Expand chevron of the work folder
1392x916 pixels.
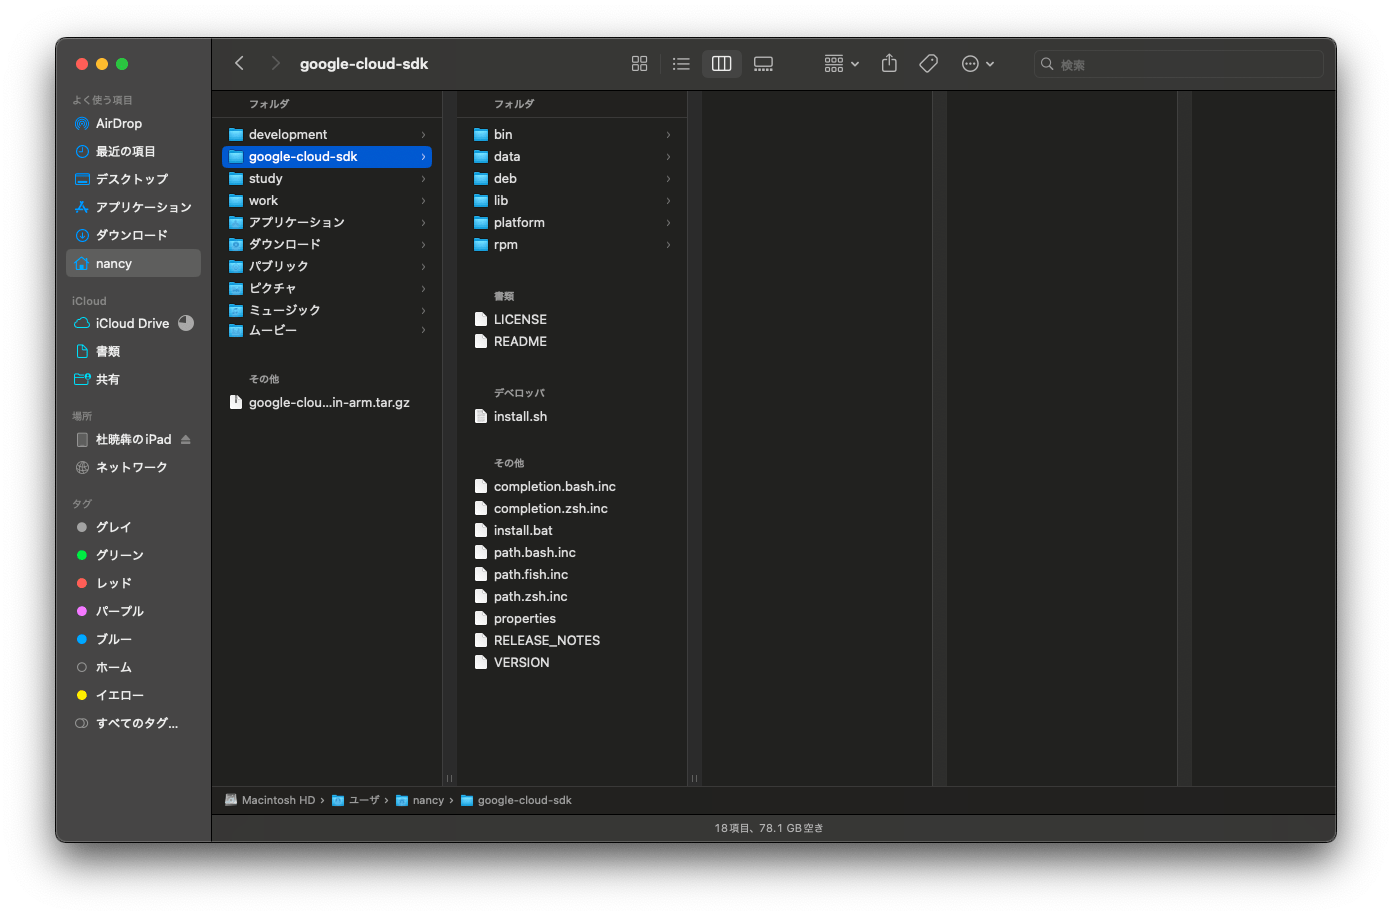click(x=423, y=201)
